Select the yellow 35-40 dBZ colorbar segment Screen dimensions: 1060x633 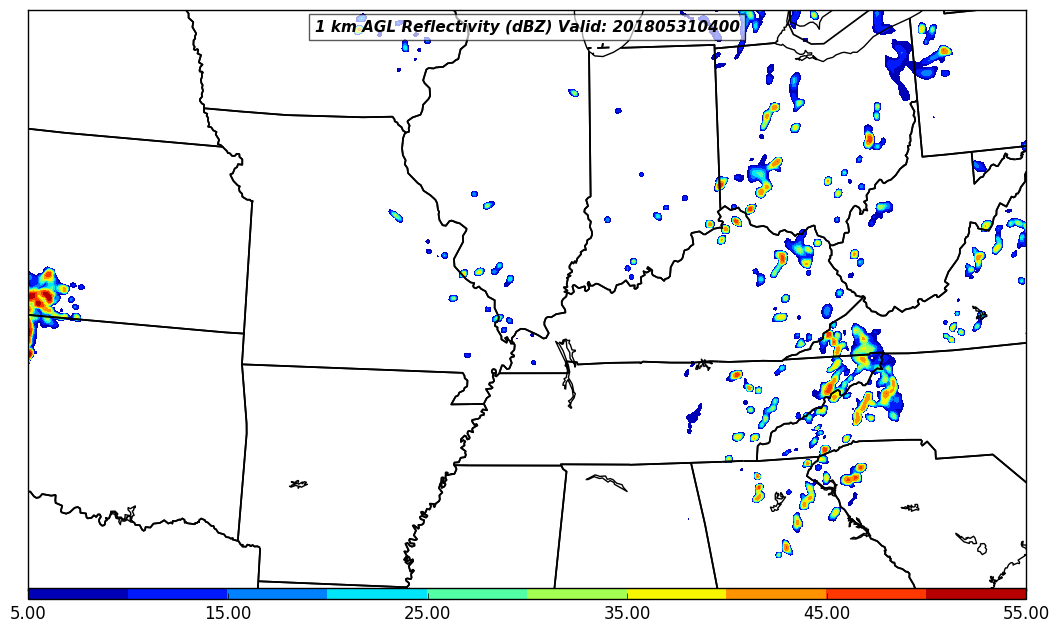677,594
